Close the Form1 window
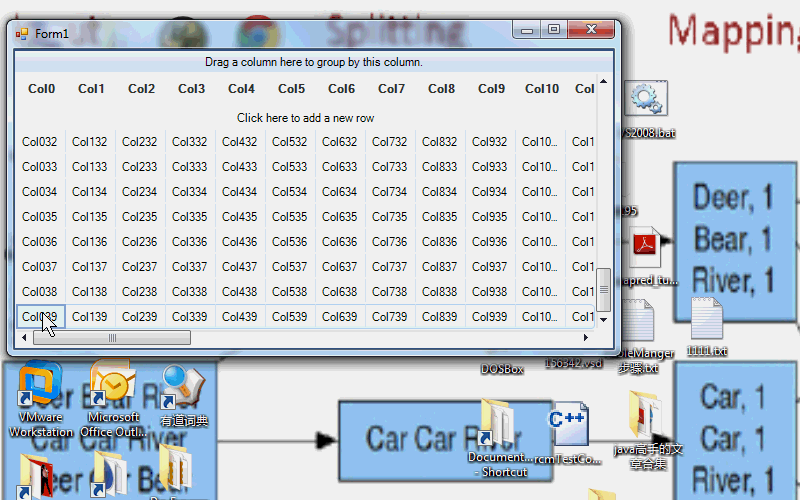Image resolution: width=800 pixels, height=500 pixels. tap(591, 30)
